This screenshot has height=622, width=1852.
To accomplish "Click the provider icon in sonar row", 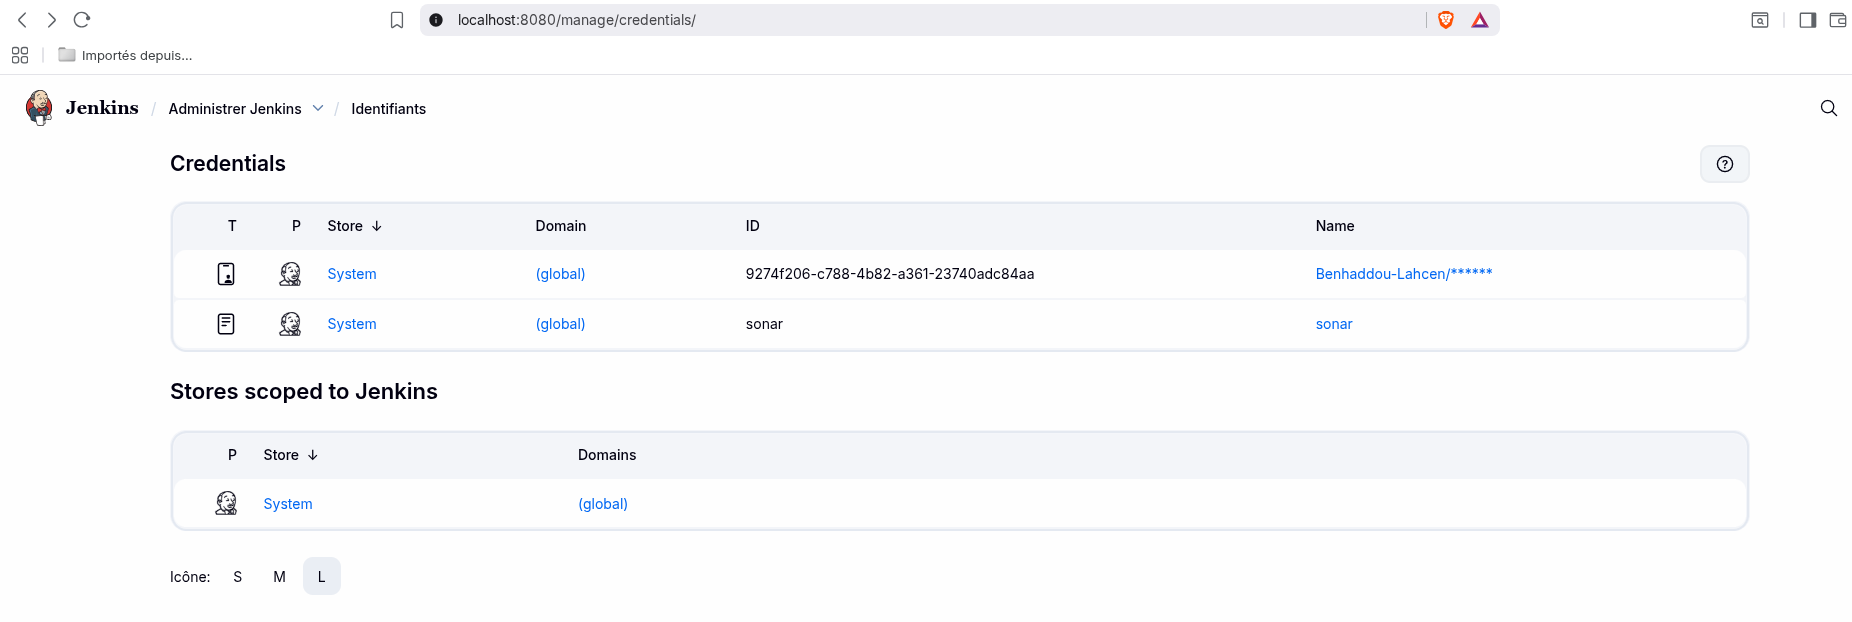I will 290,324.
